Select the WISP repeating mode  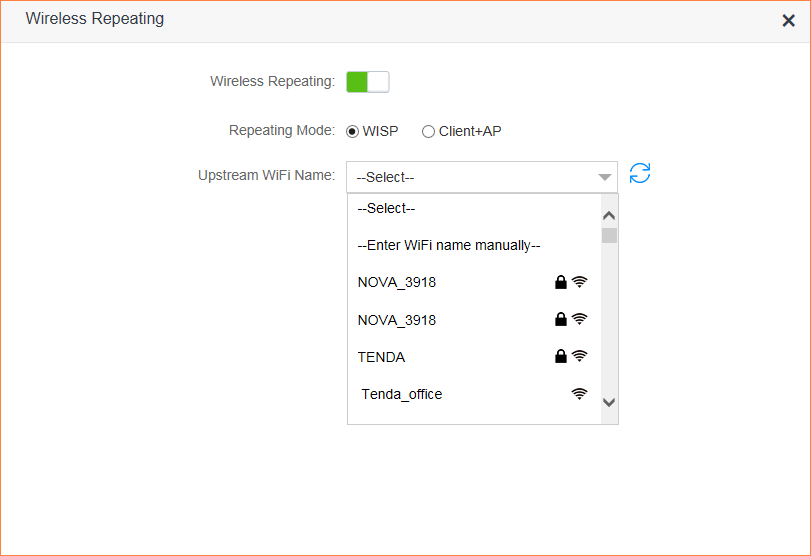pos(352,131)
